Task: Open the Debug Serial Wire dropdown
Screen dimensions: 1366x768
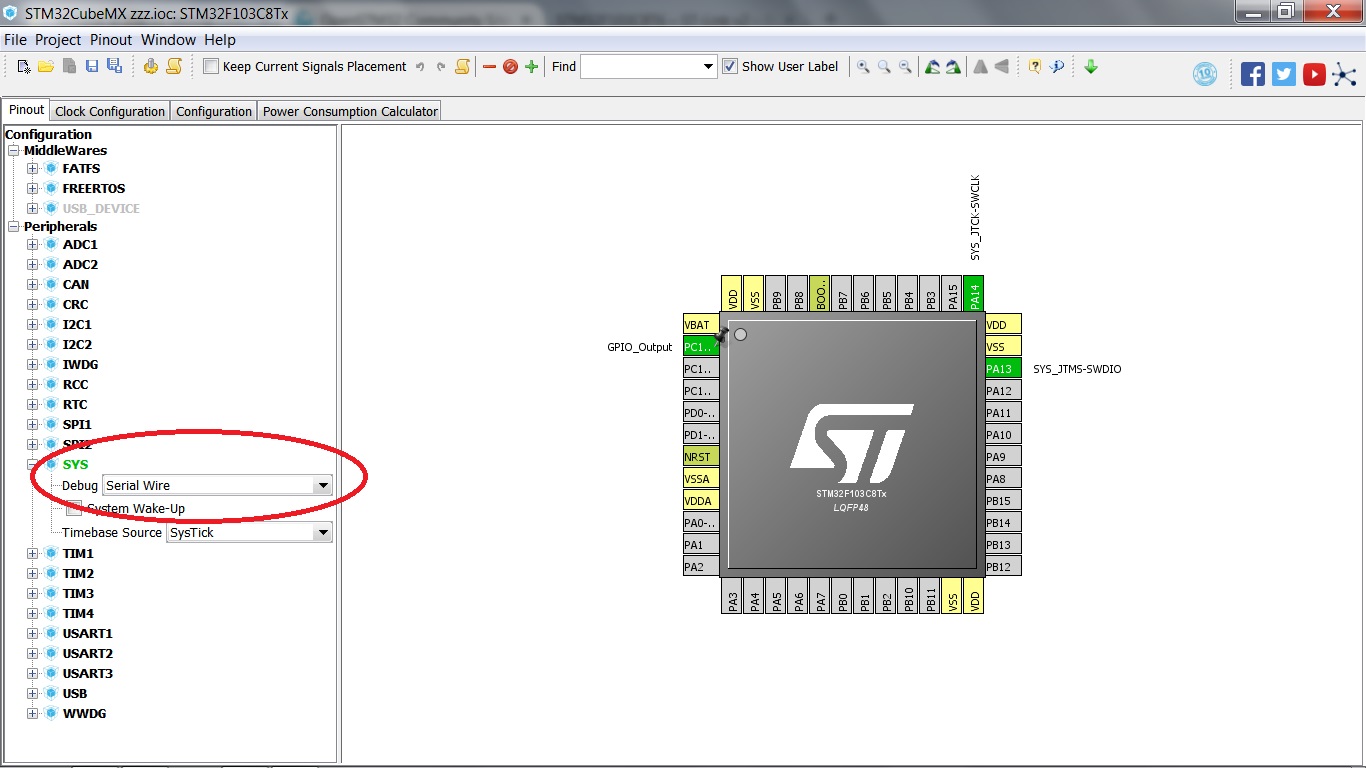Action: 322,485
